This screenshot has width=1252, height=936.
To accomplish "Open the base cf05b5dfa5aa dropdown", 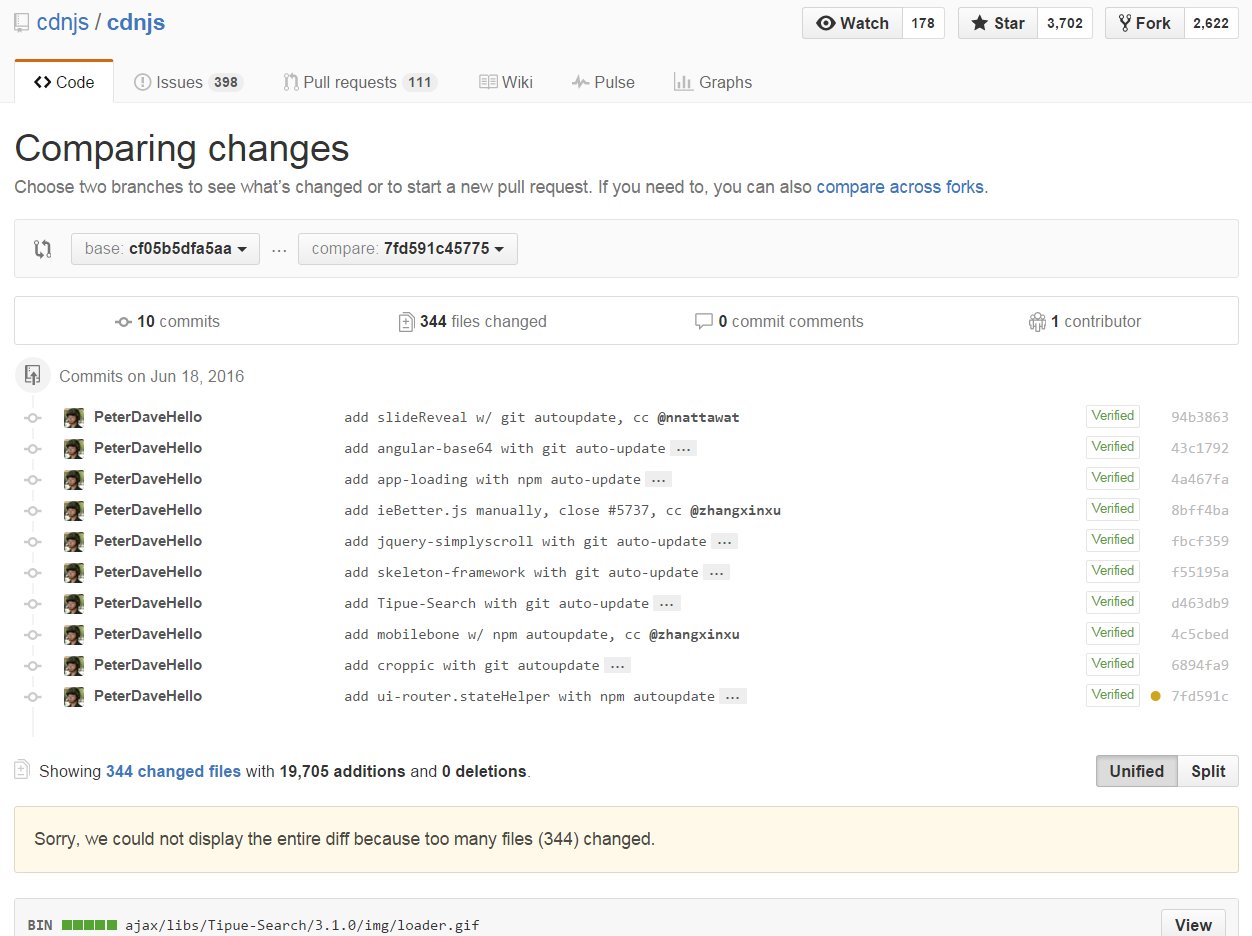I will tap(165, 249).
